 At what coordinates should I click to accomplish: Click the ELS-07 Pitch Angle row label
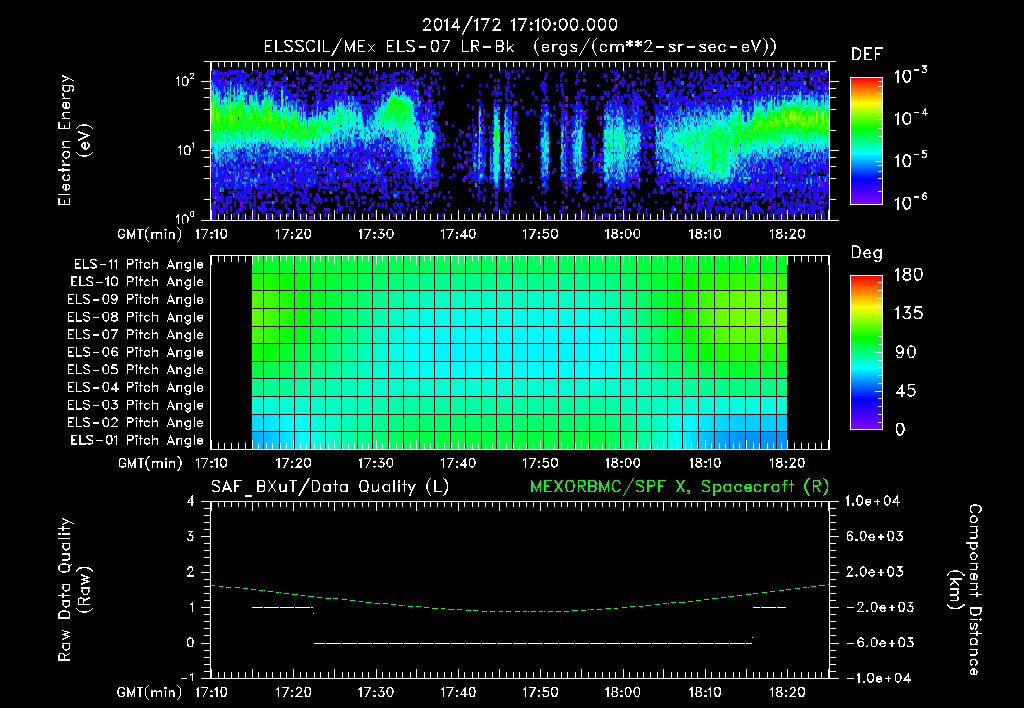pos(136,334)
